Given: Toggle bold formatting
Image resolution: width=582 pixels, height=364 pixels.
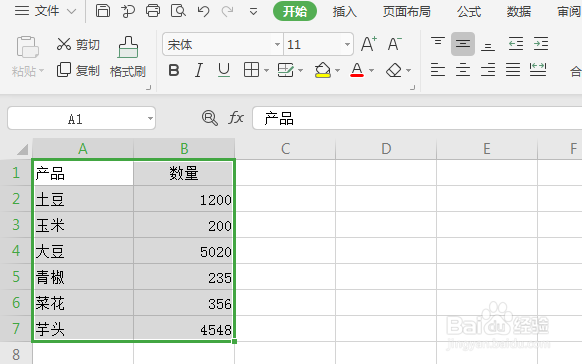Looking at the screenshot, I should click(174, 70).
